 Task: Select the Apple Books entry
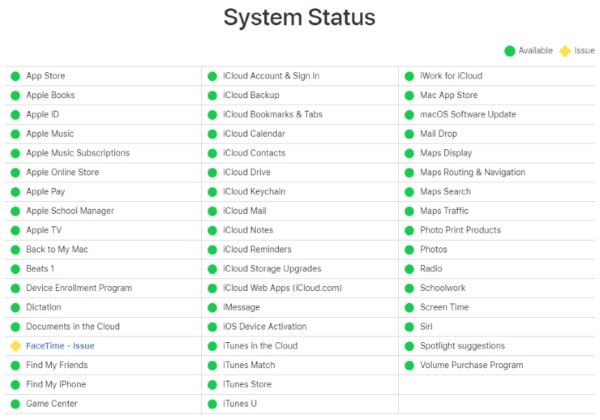click(51, 95)
